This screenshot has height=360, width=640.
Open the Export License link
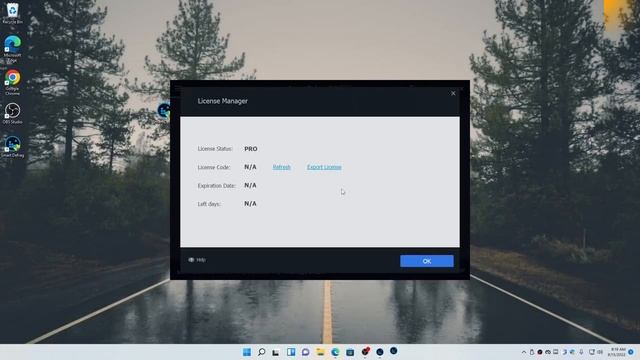(324, 167)
